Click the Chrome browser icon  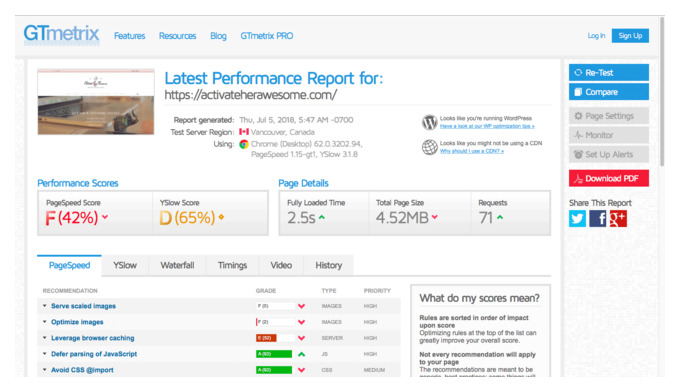point(244,144)
